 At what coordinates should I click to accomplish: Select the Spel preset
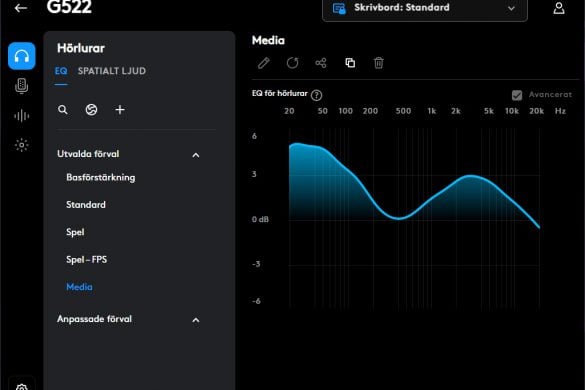pyautogui.click(x=75, y=232)
